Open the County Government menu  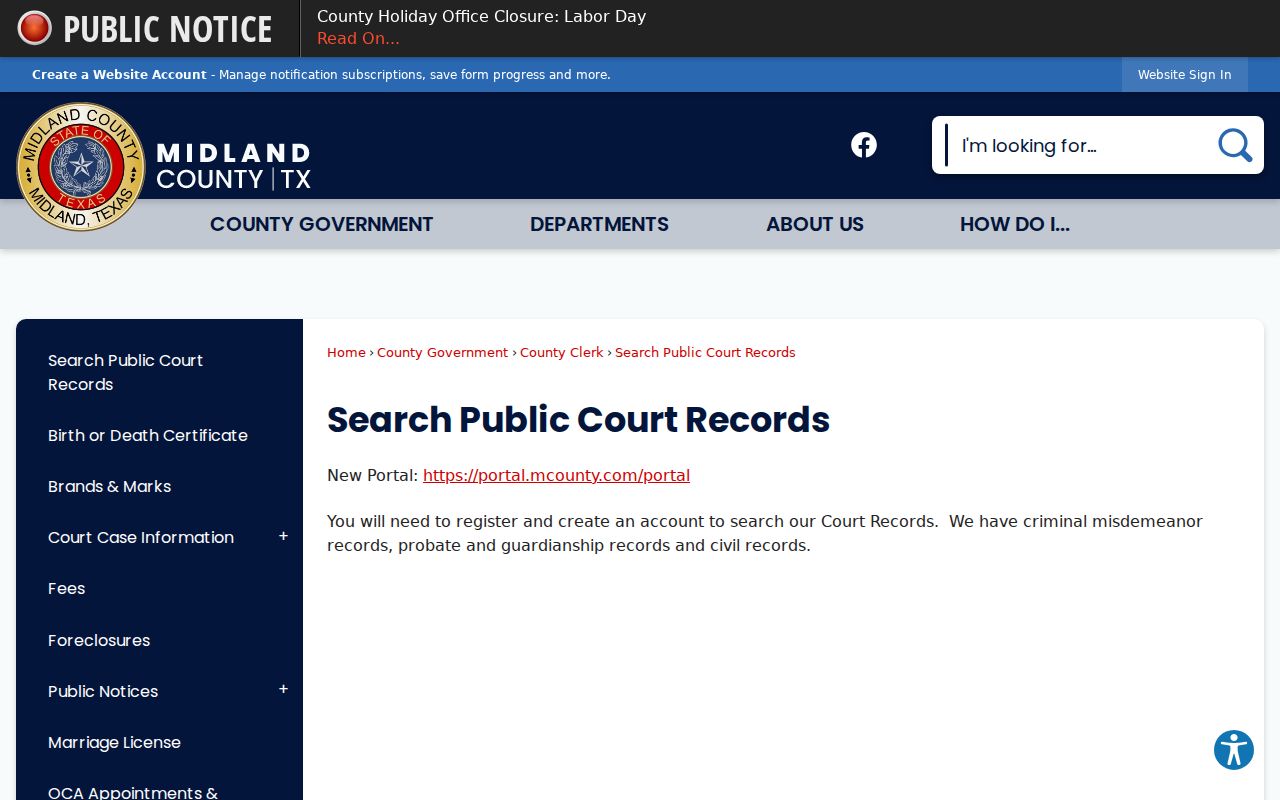321,224
